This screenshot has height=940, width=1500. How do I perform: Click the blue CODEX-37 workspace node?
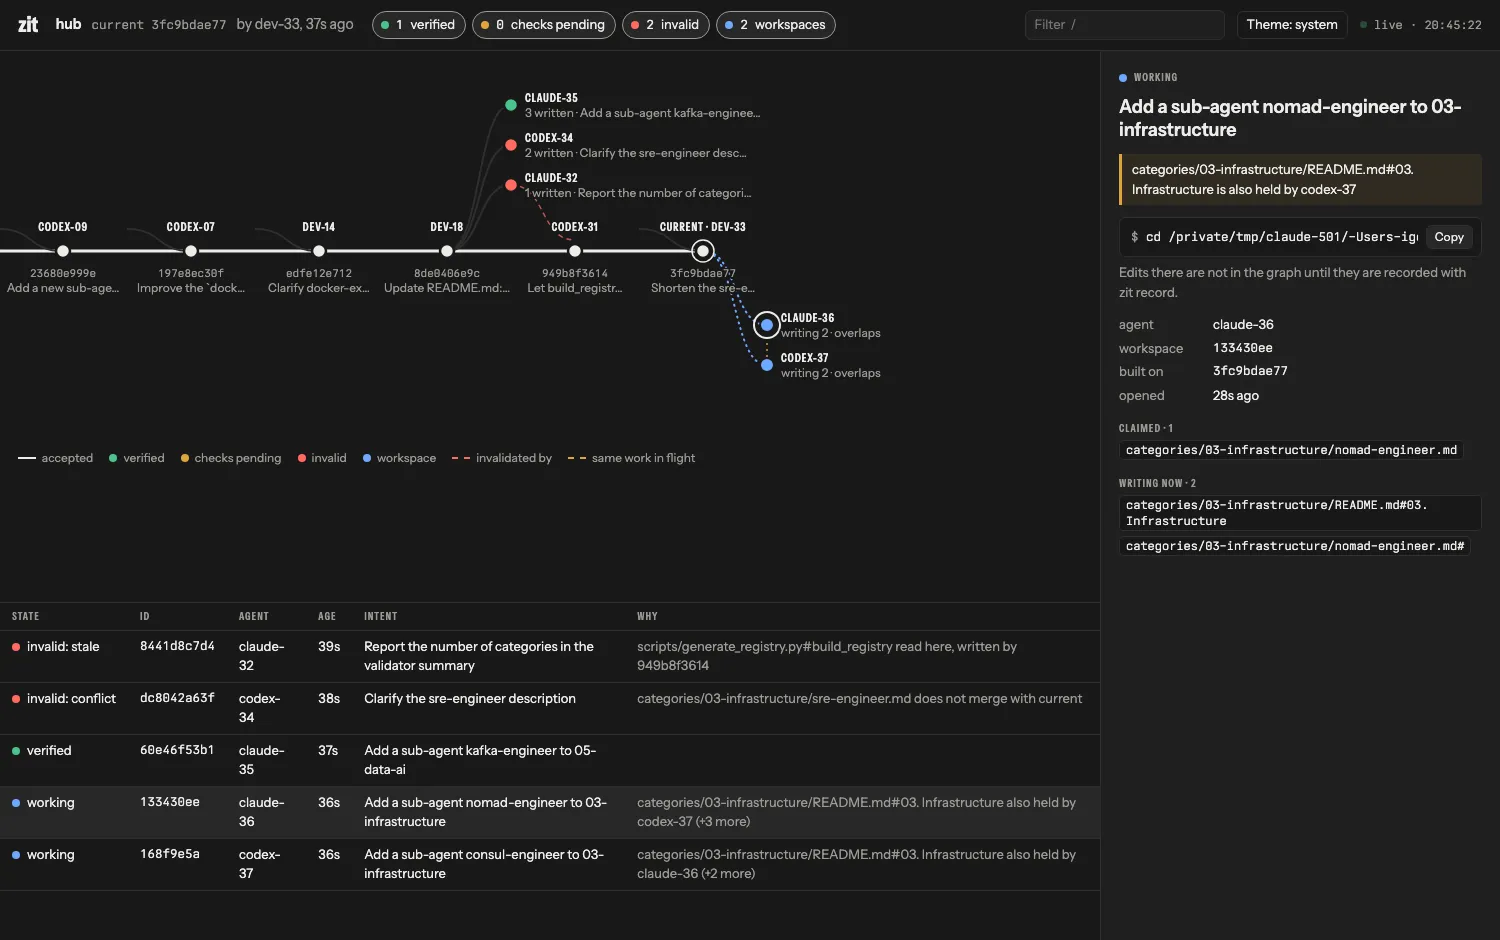pyautogui.click(x=767, y=365)
